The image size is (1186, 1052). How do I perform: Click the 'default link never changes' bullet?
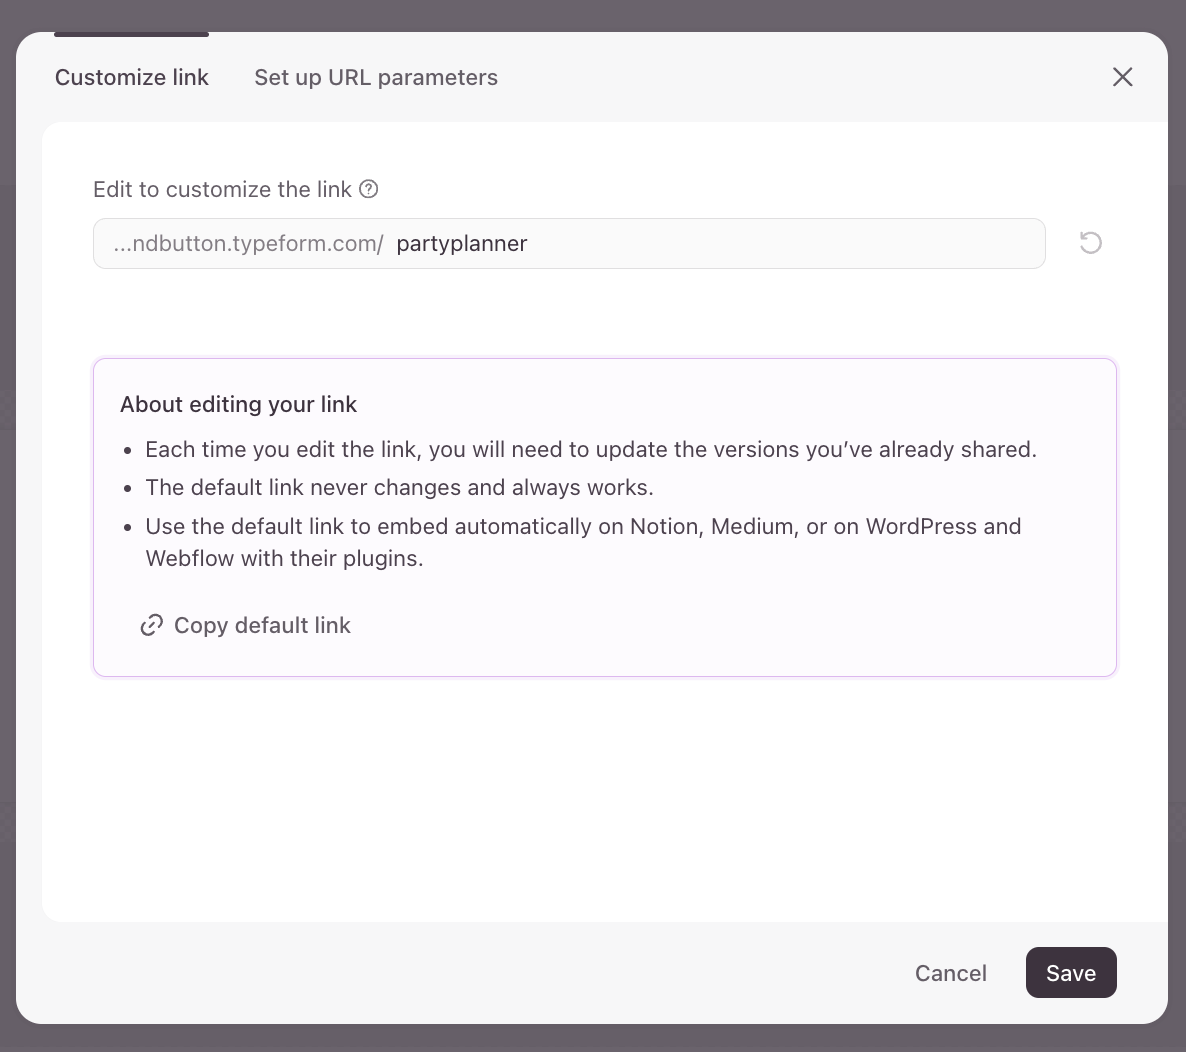tap(399, 488)
